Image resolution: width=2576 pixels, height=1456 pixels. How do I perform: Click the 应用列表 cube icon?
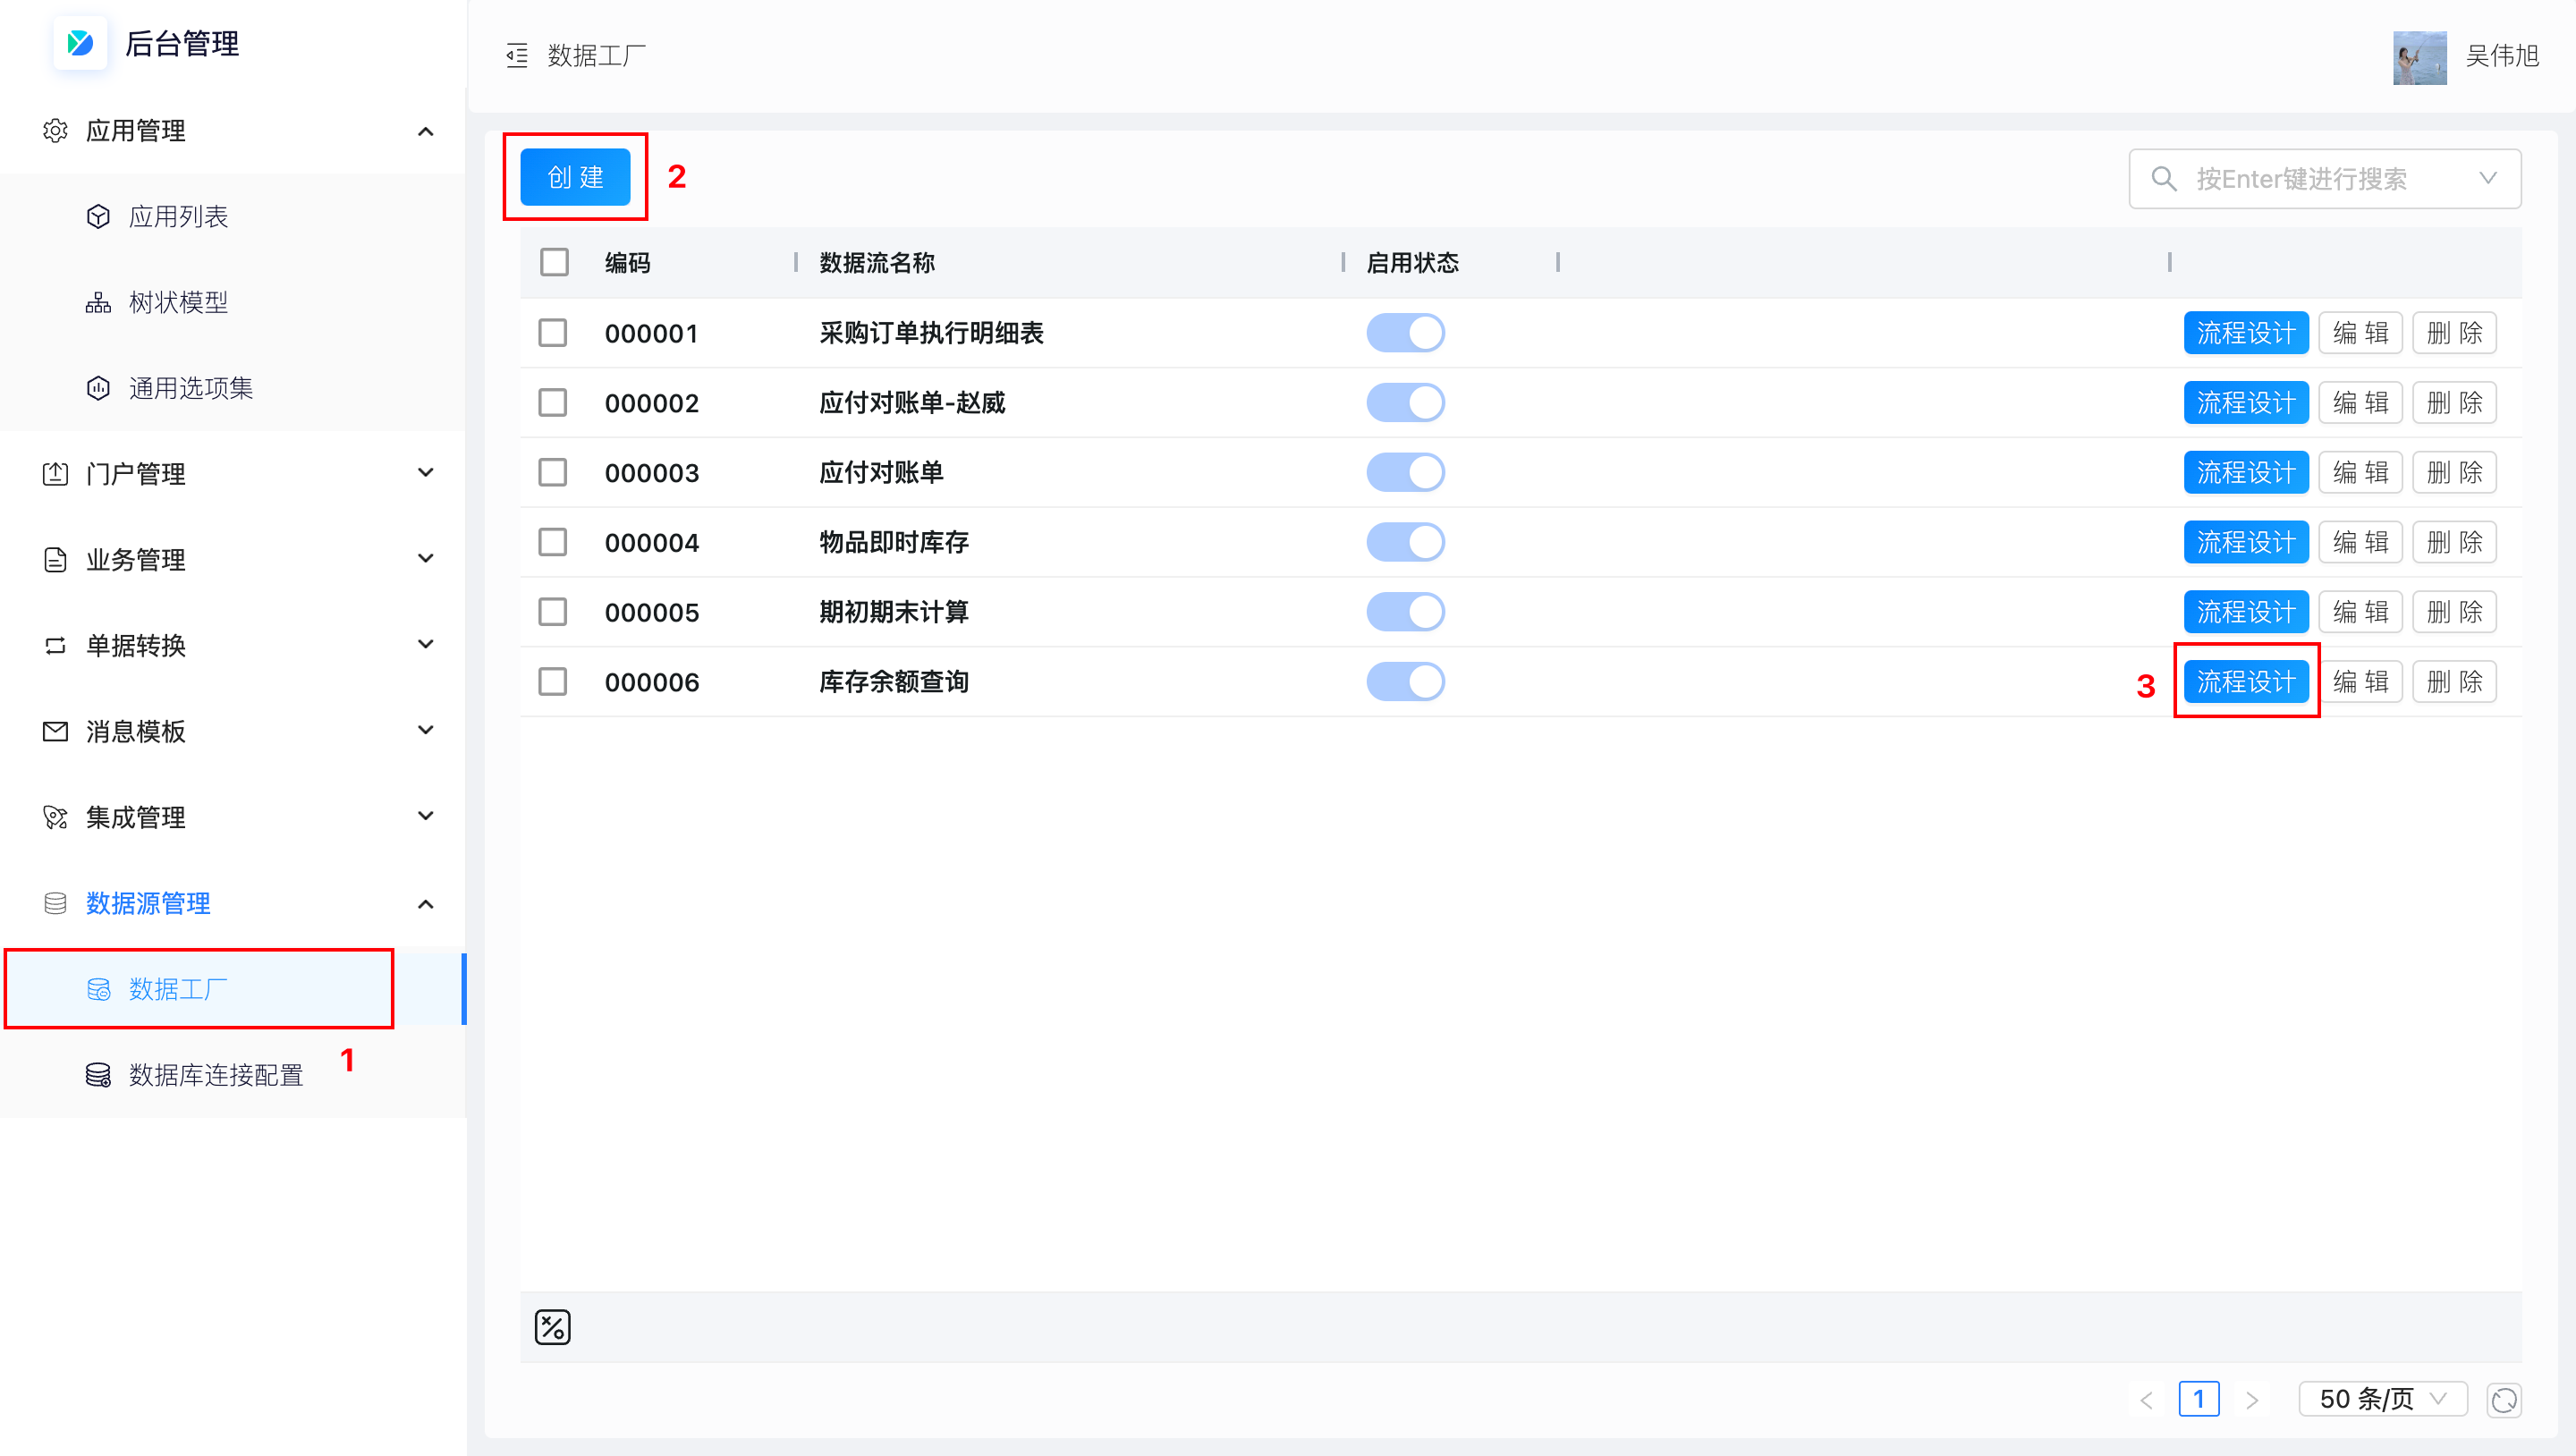point(98,217)
